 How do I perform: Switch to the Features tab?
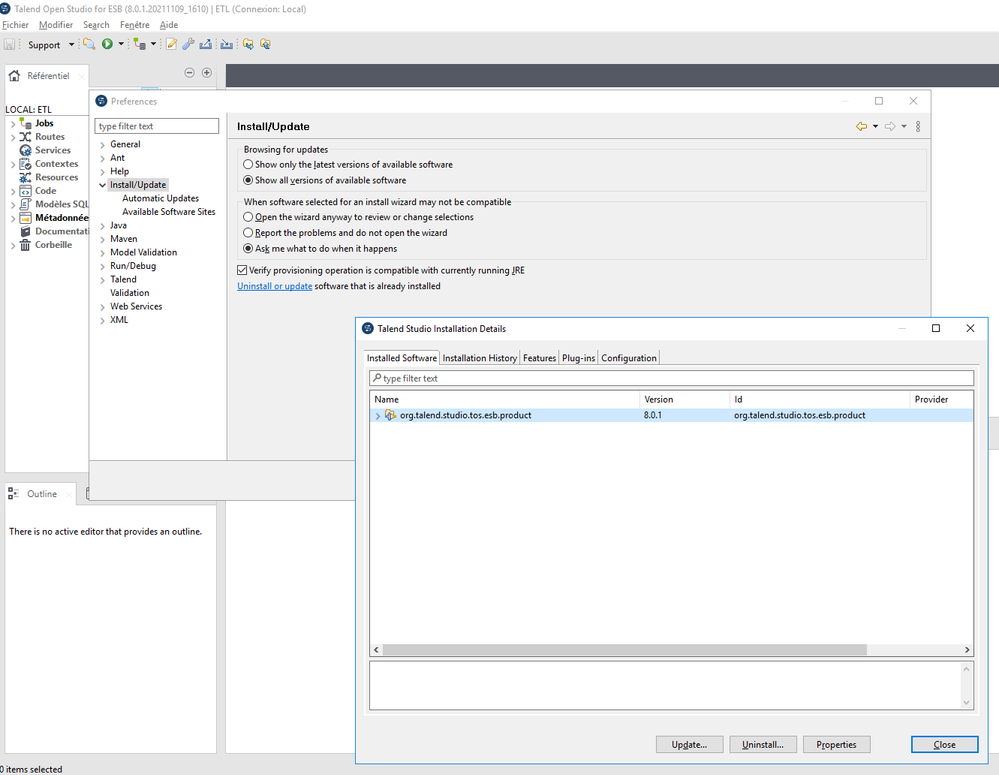tap(540, 358)
